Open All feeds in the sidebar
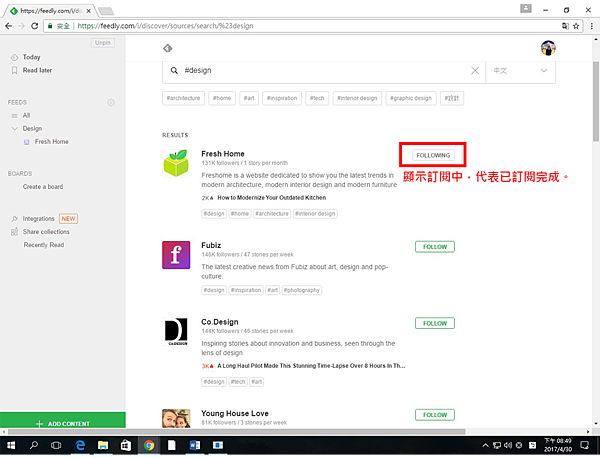600x458 pixels. coord(26,116)
